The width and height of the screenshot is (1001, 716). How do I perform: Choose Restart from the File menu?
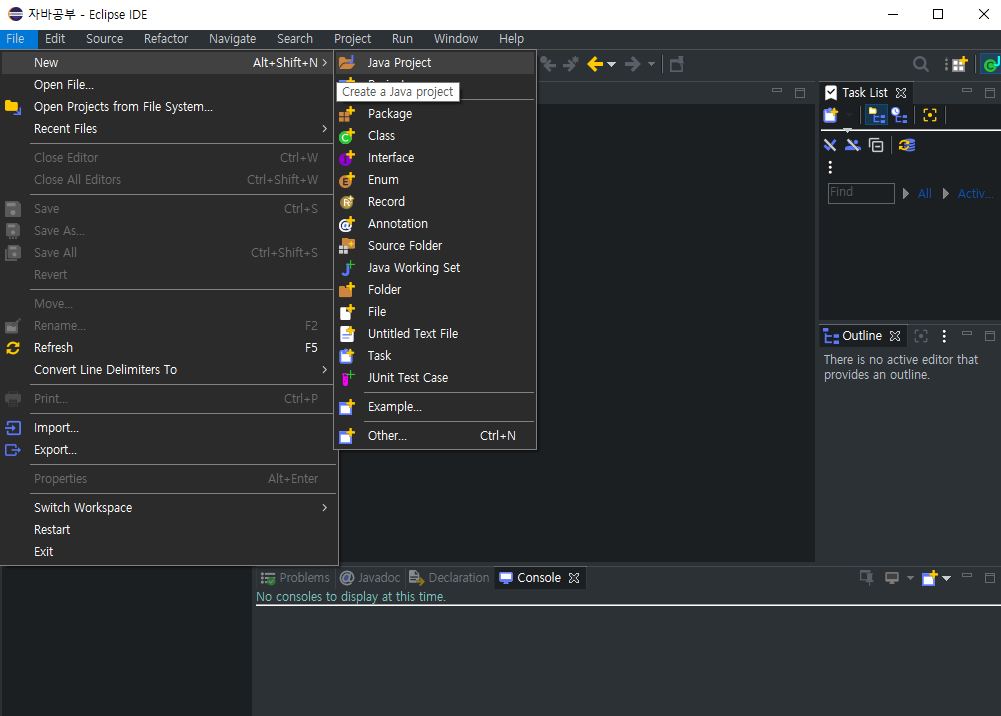tap(168, 530)
